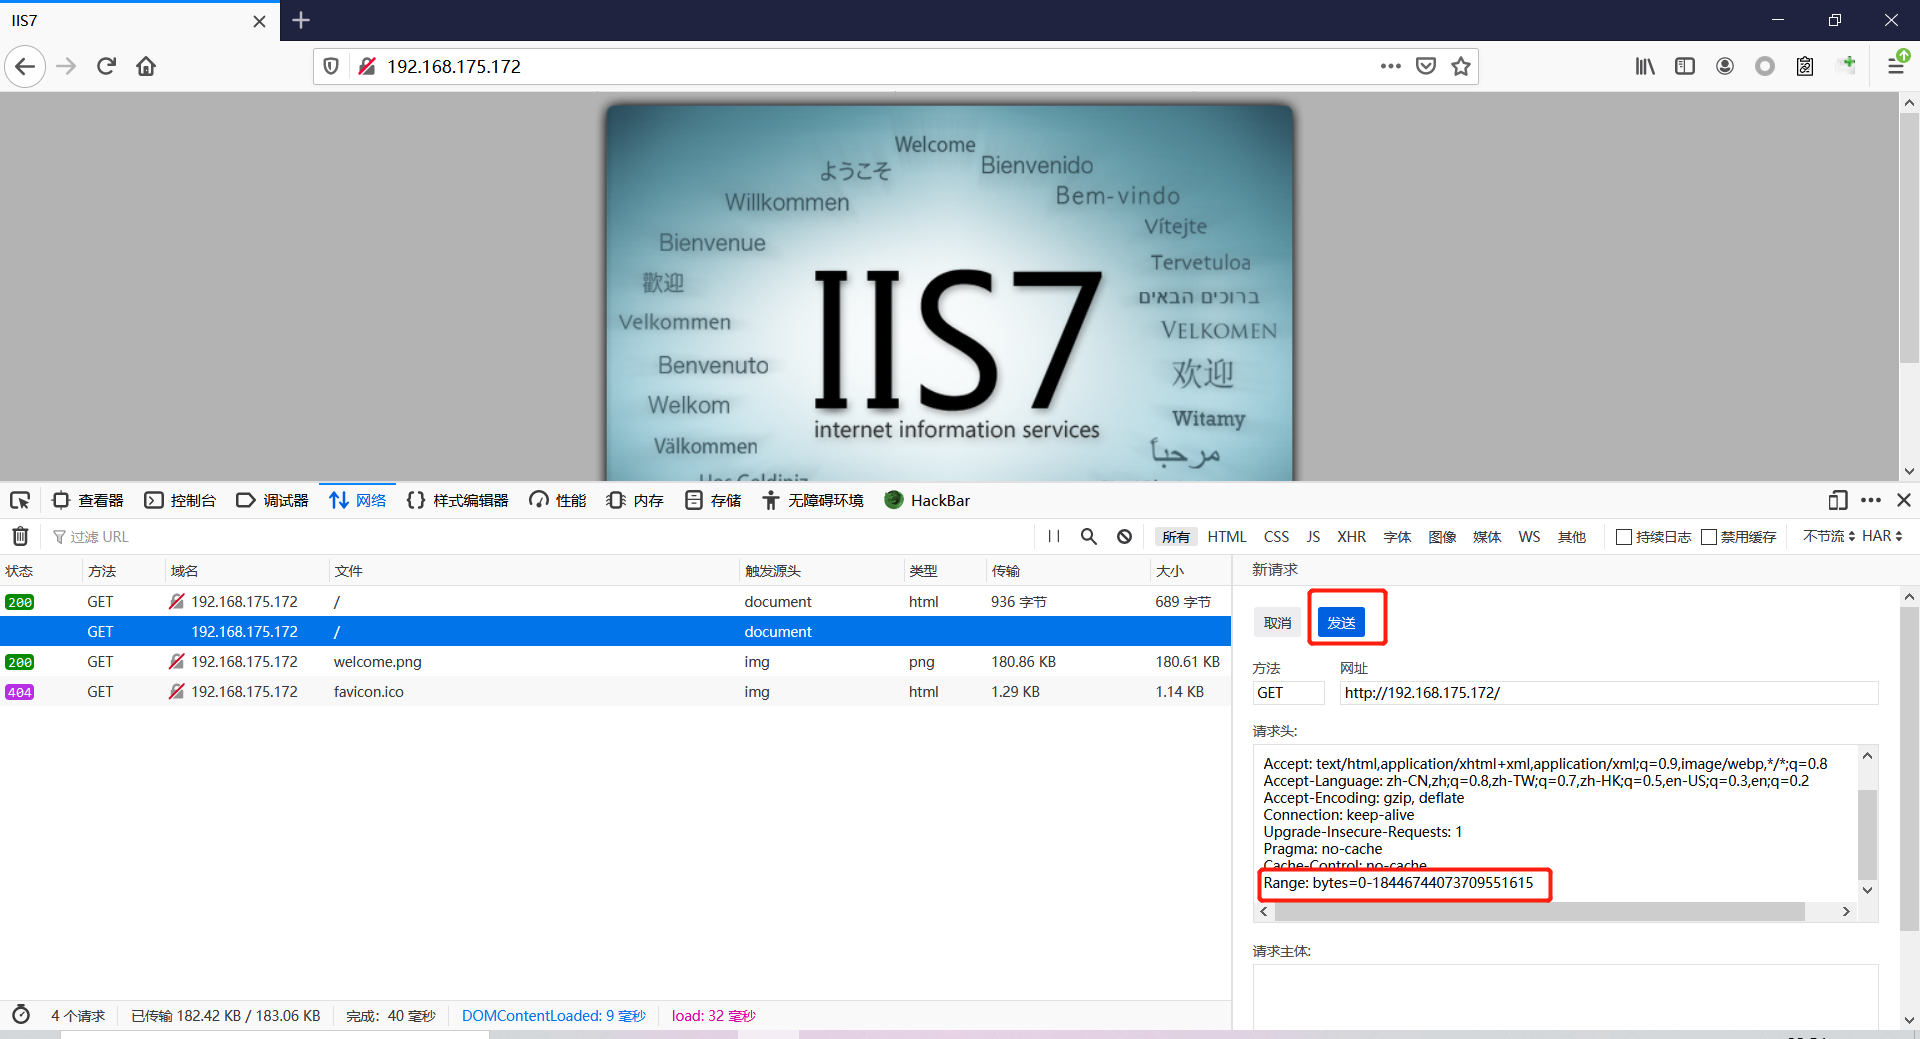Click the horizontal scrollbar under request headers
Viewport: 1920px width, 1039px height.
tap(1540, 912)
